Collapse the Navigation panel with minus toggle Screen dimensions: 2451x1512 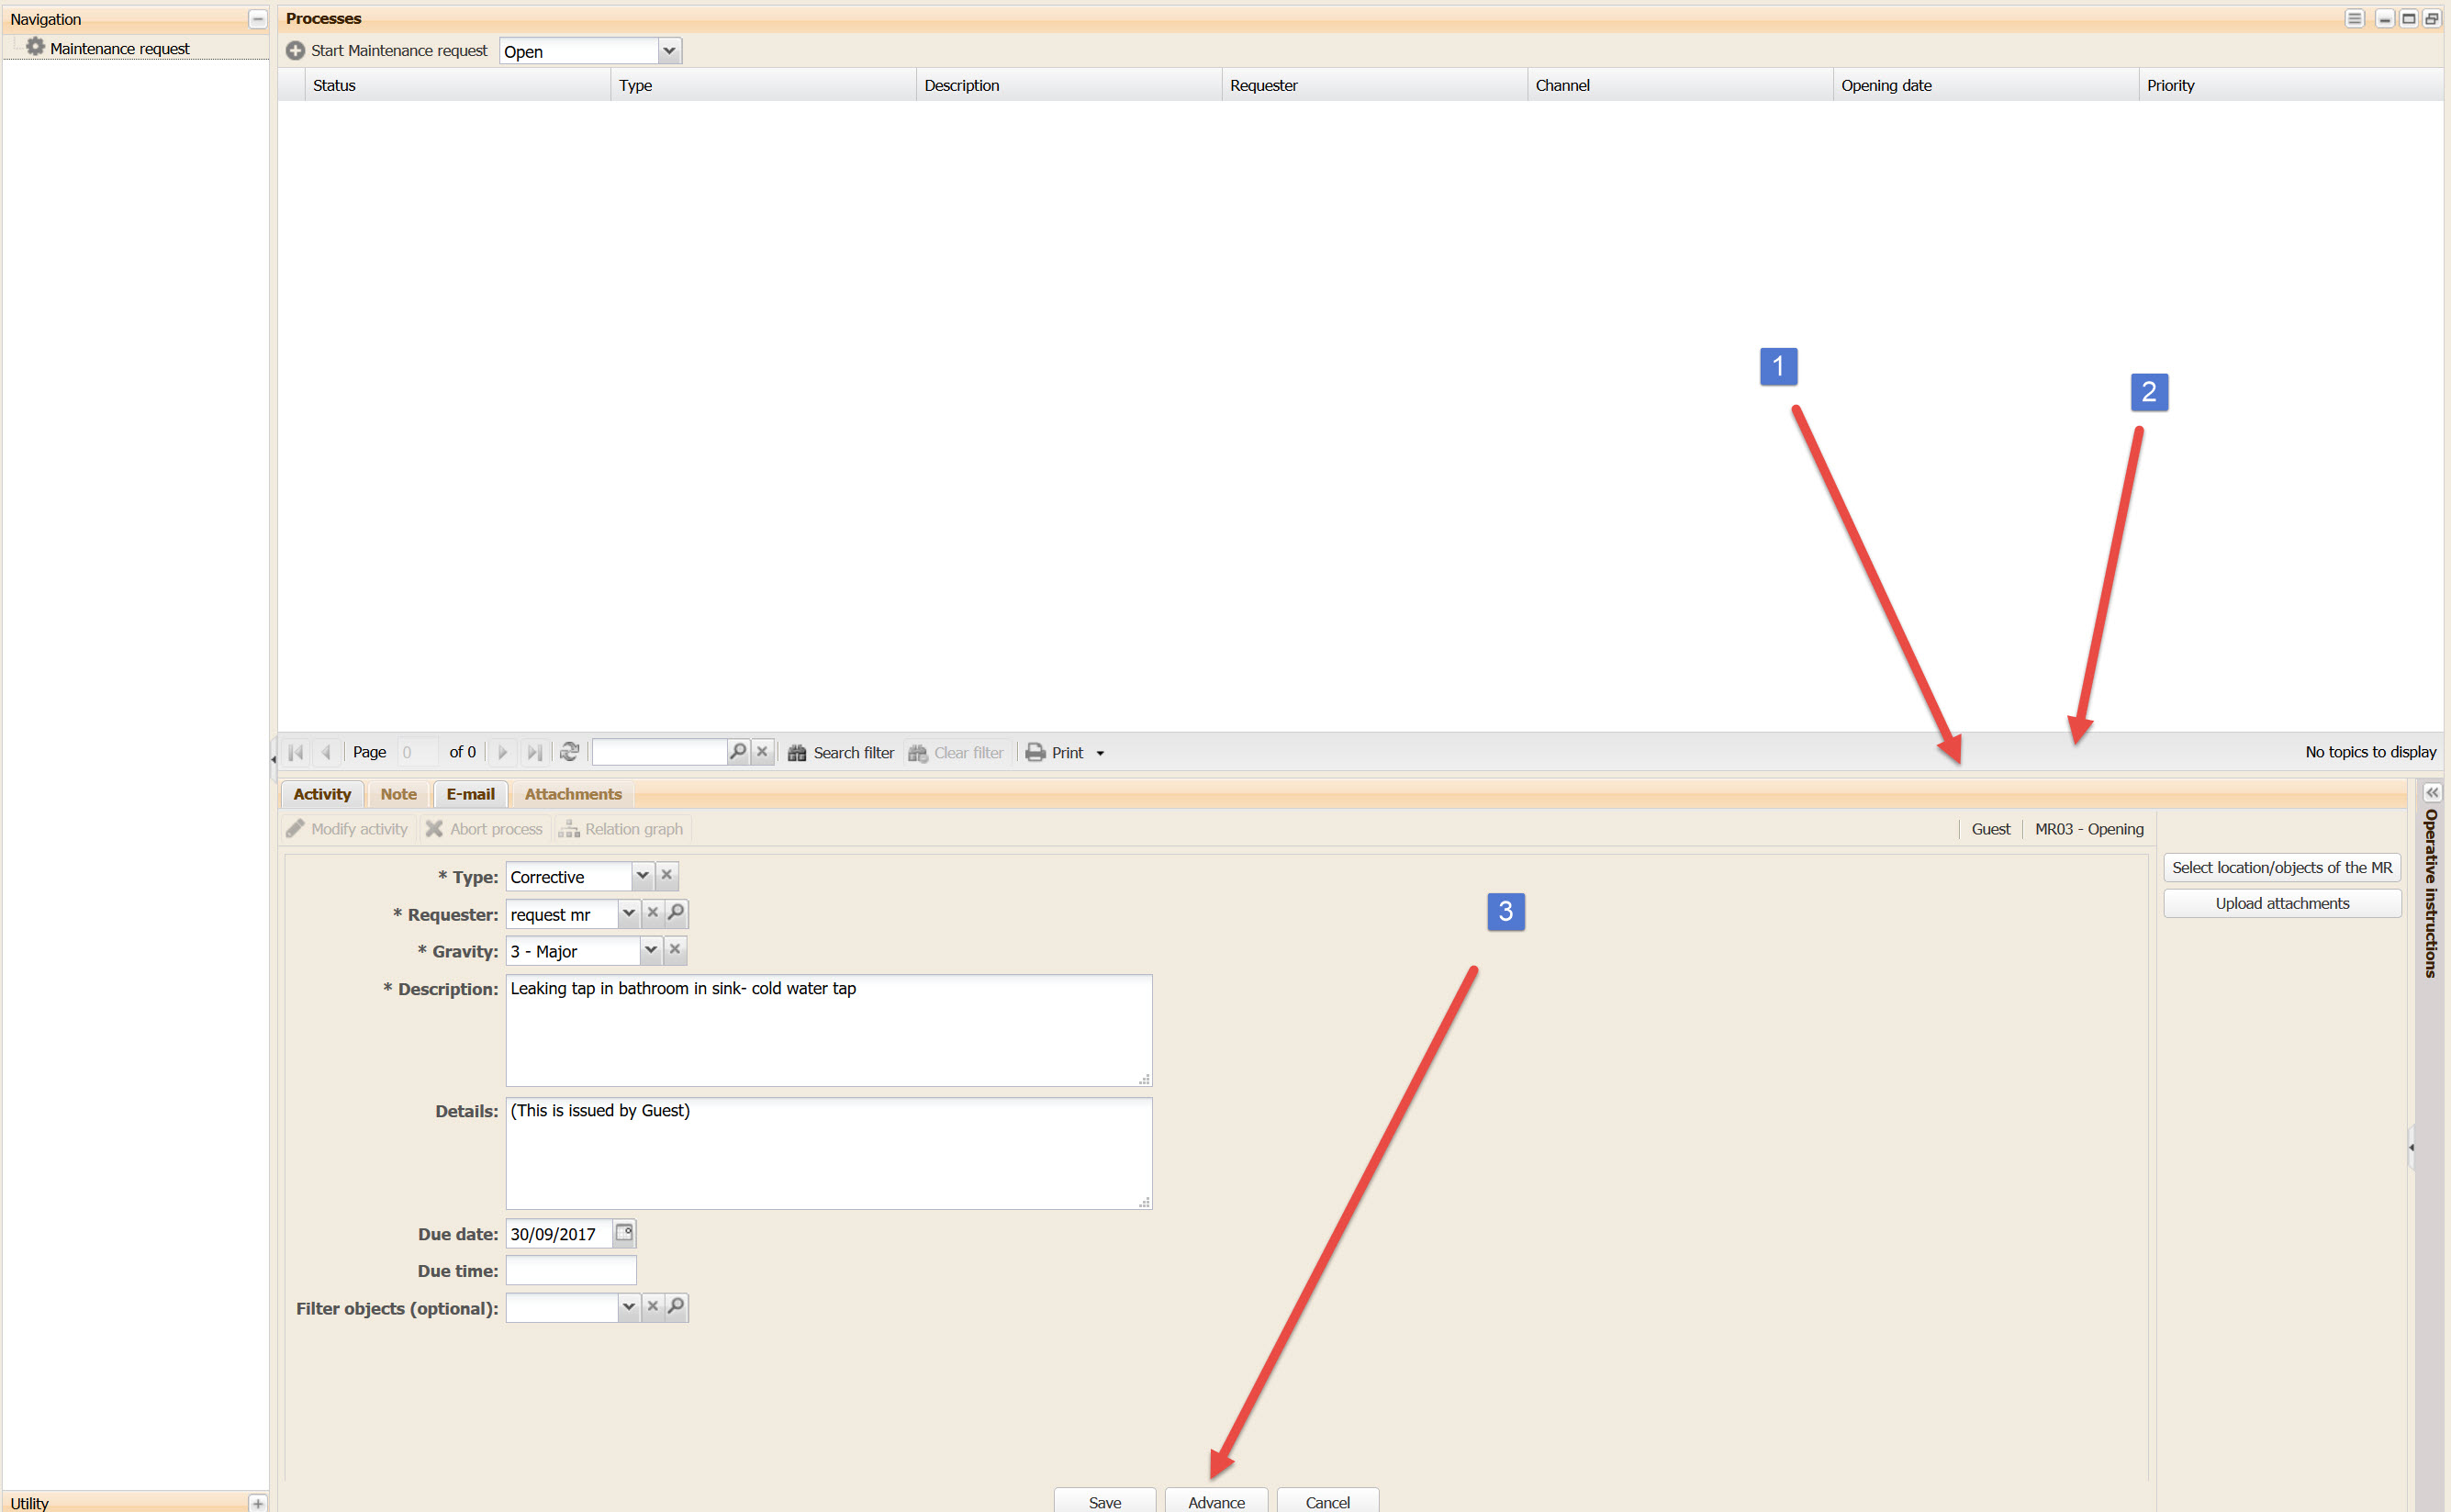click(x=257, y=19)
